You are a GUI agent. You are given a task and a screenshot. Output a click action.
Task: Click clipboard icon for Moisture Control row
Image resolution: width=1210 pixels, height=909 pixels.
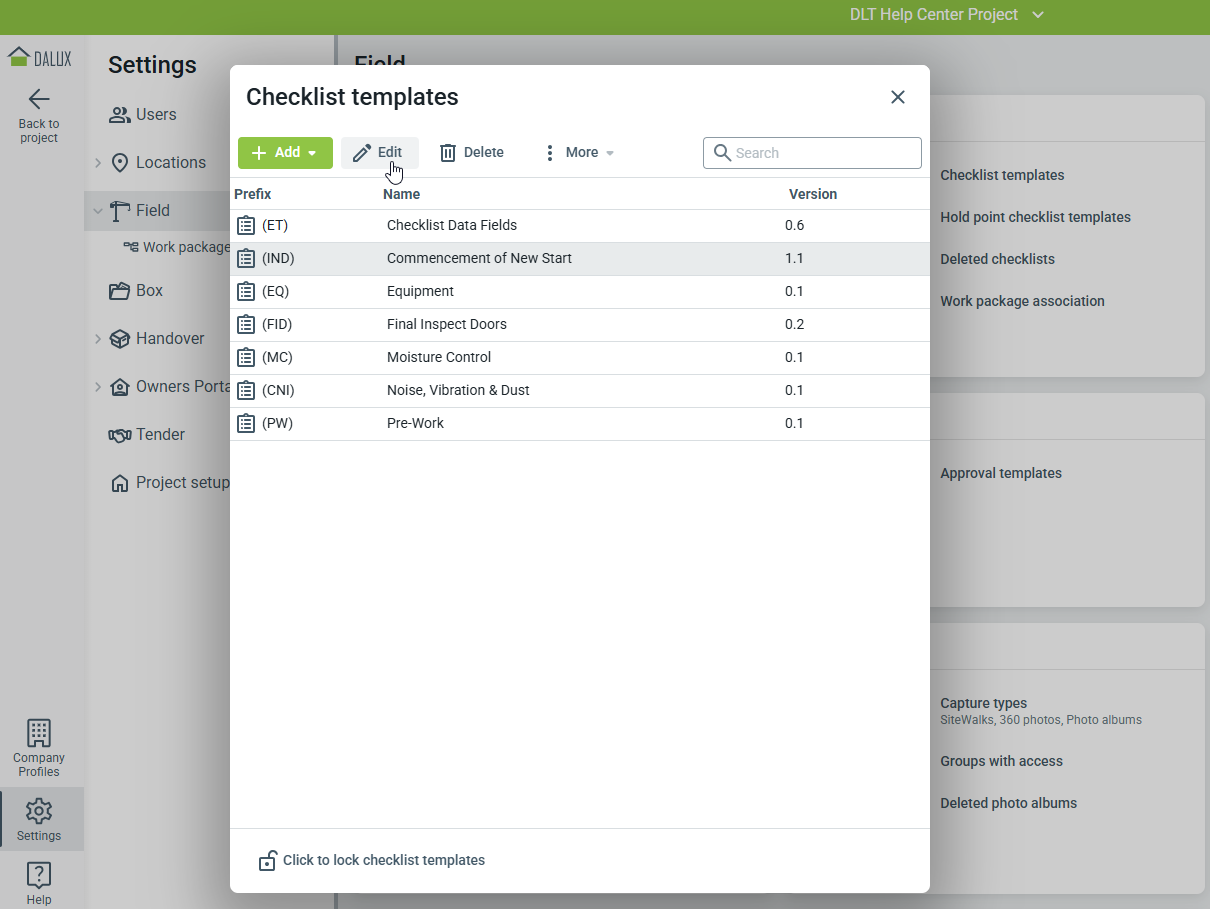(246, 357)
